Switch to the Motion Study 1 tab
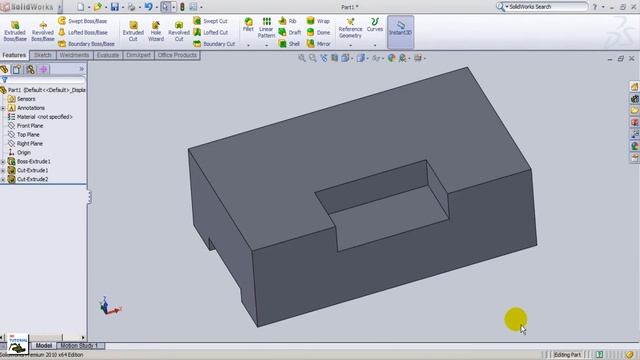The width and height of the screenshot is (640, 360). pyautogui.click(x=80, y=346)
